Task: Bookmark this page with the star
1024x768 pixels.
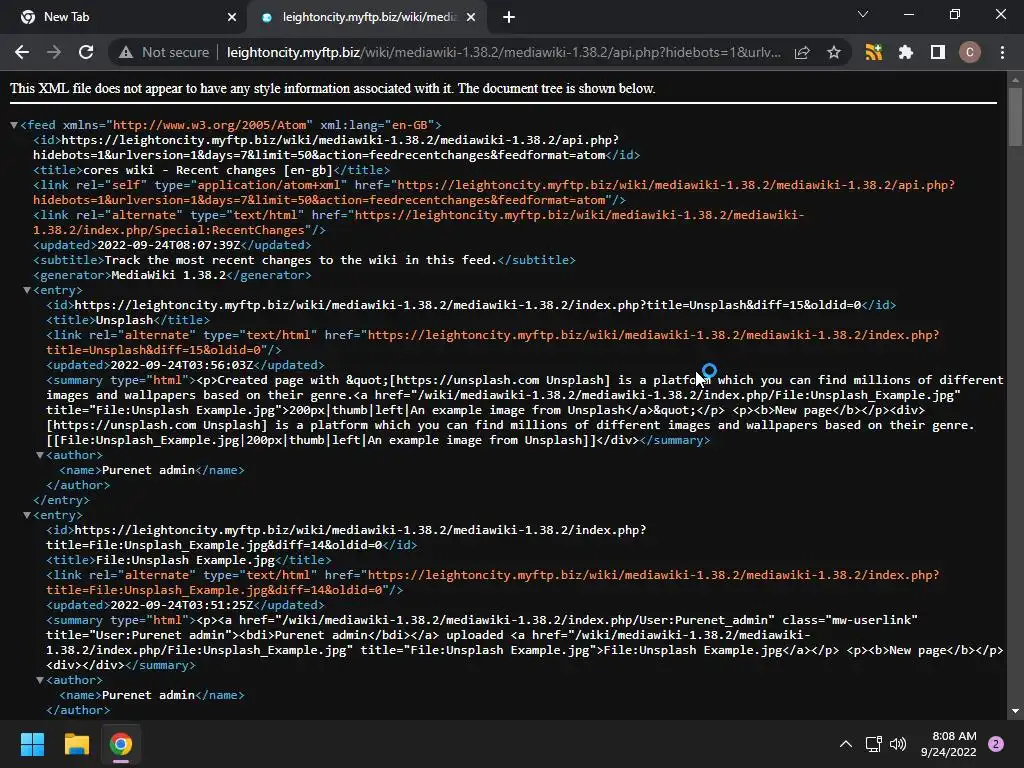Action: click(833, 52)
